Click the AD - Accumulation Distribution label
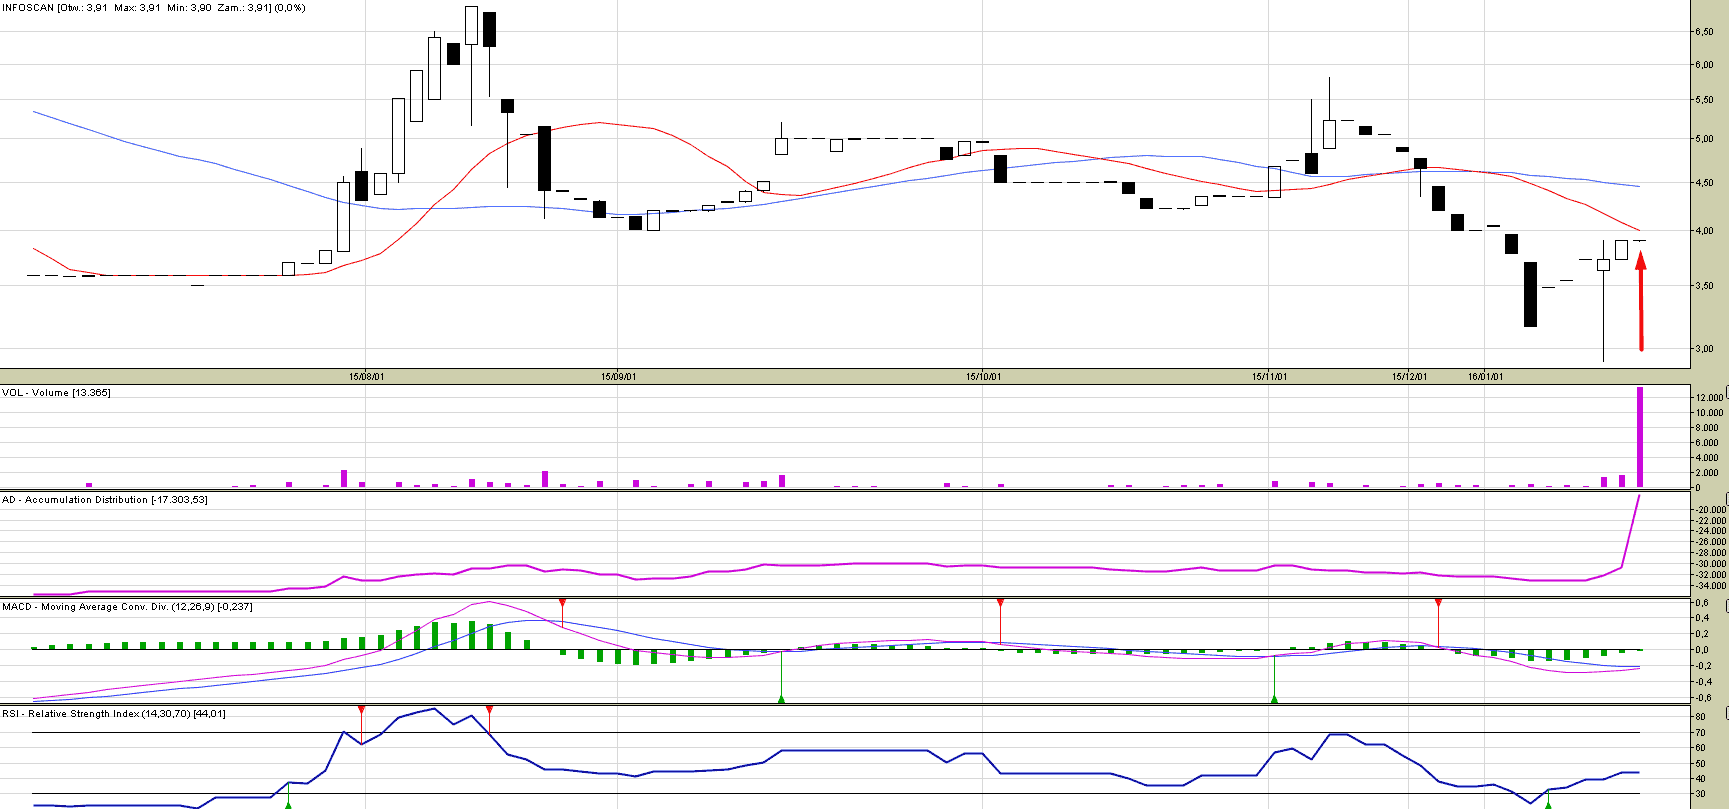The image size is (1729, 809). click(x=104, y=500)
